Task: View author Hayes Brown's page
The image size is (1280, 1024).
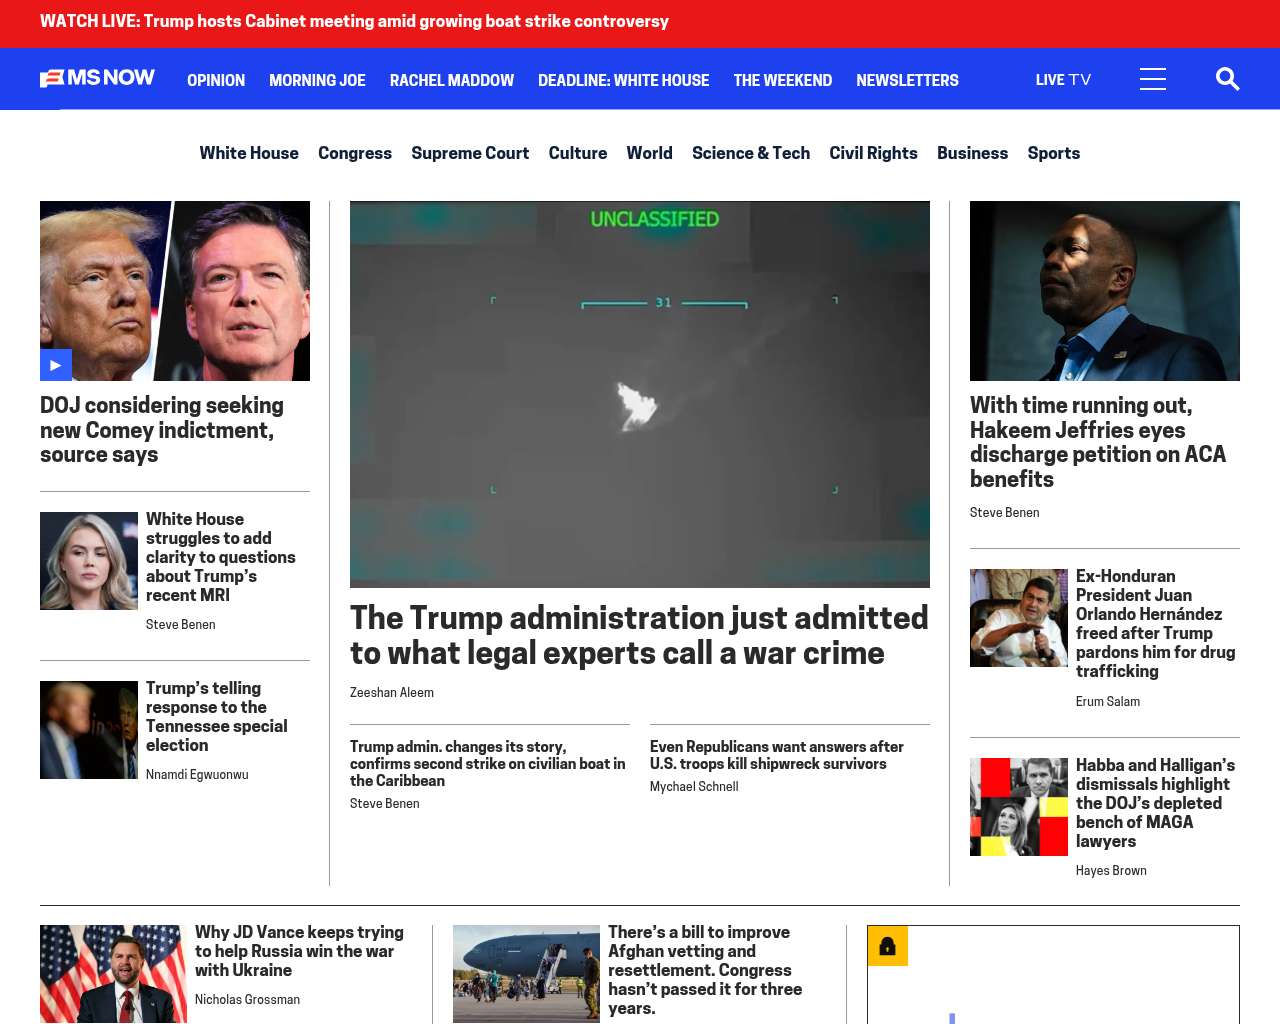Action: (x=1111, y=871)
